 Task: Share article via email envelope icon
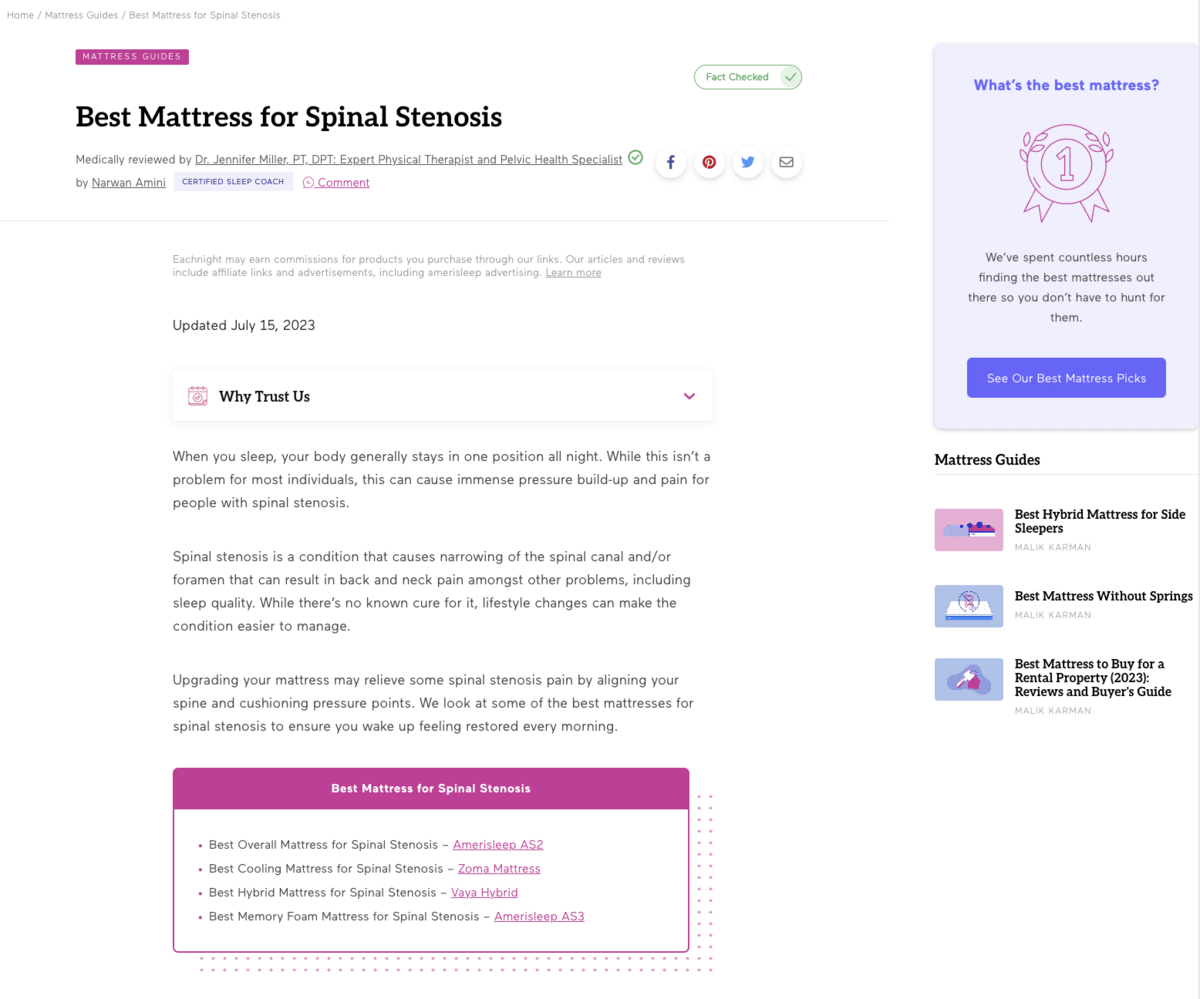point(786,162)
